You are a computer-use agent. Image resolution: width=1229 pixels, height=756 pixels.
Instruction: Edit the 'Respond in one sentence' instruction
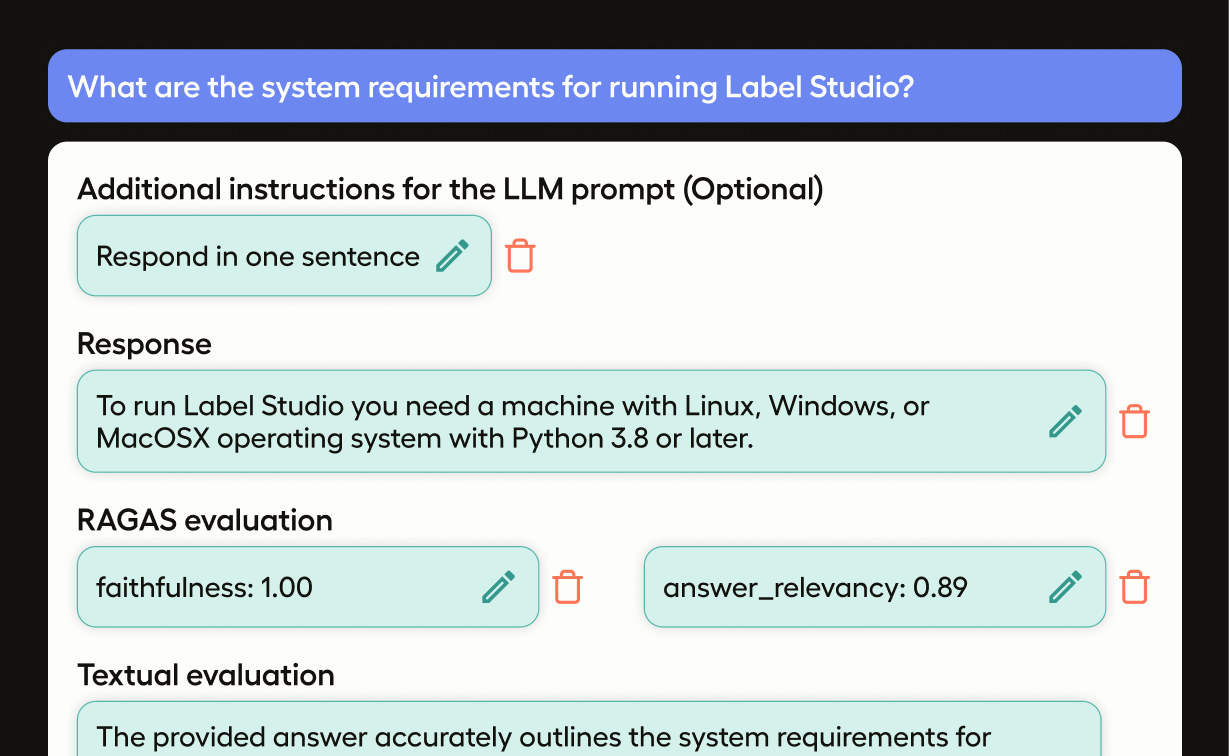[453, 256]
